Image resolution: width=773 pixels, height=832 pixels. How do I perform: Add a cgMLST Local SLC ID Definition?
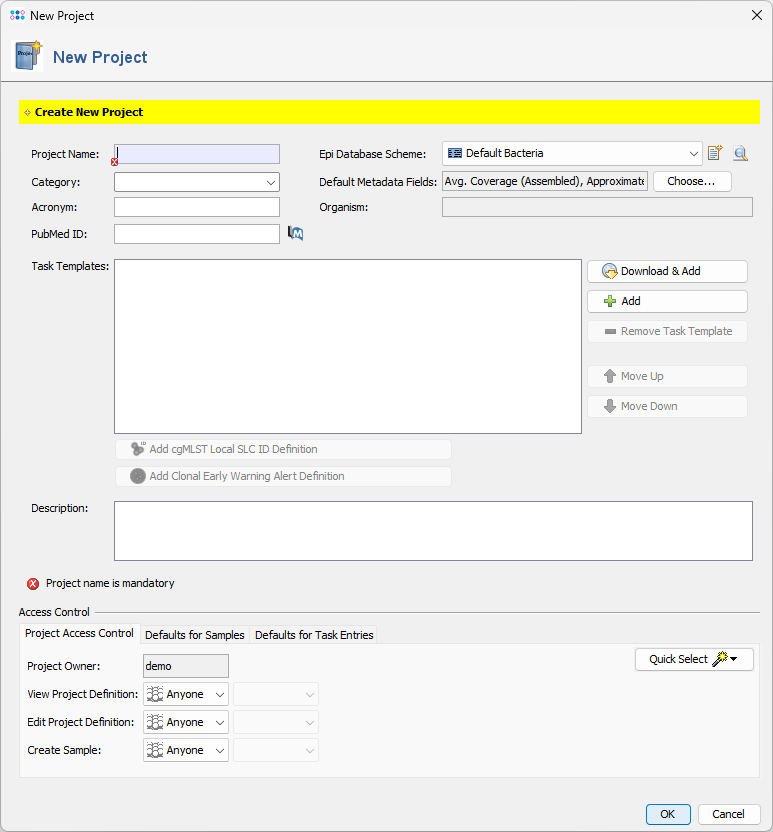click(x=283, y=448)
